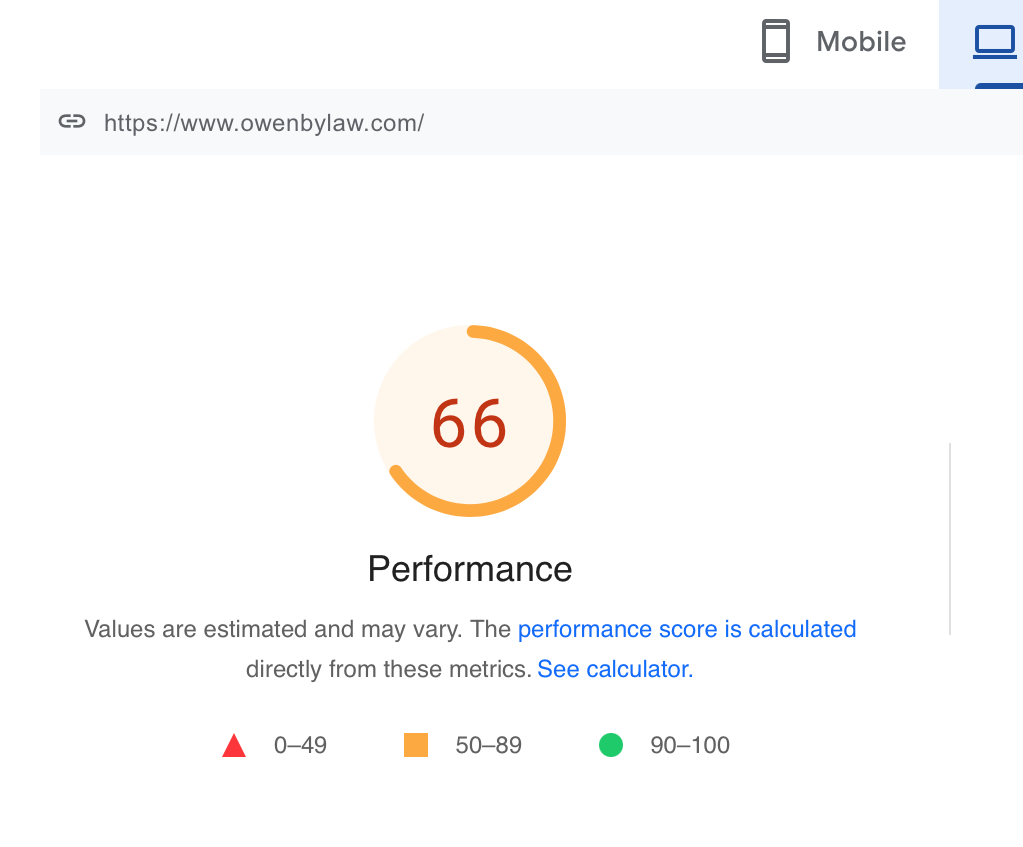Switch to the Mobile tab label
This screenshot has width=1023, height=847.
click(861, 42)
